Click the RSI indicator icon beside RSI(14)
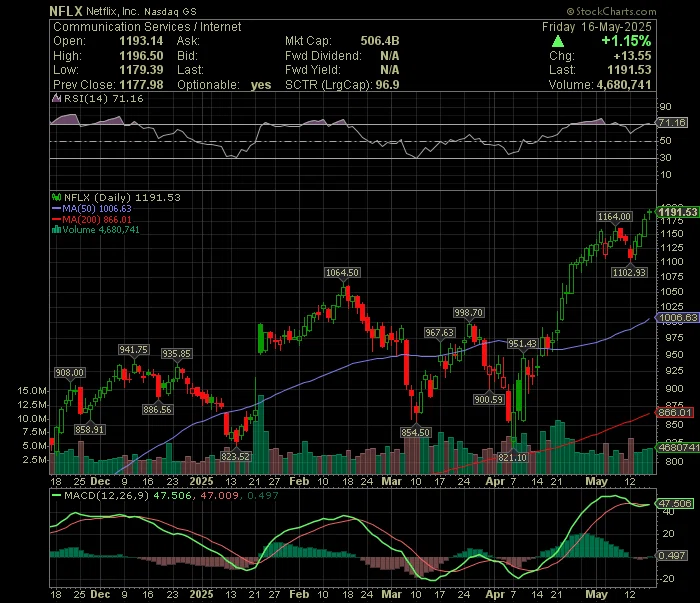The width and height of the screenshot is (700, 603). click(x=56, y=98)
